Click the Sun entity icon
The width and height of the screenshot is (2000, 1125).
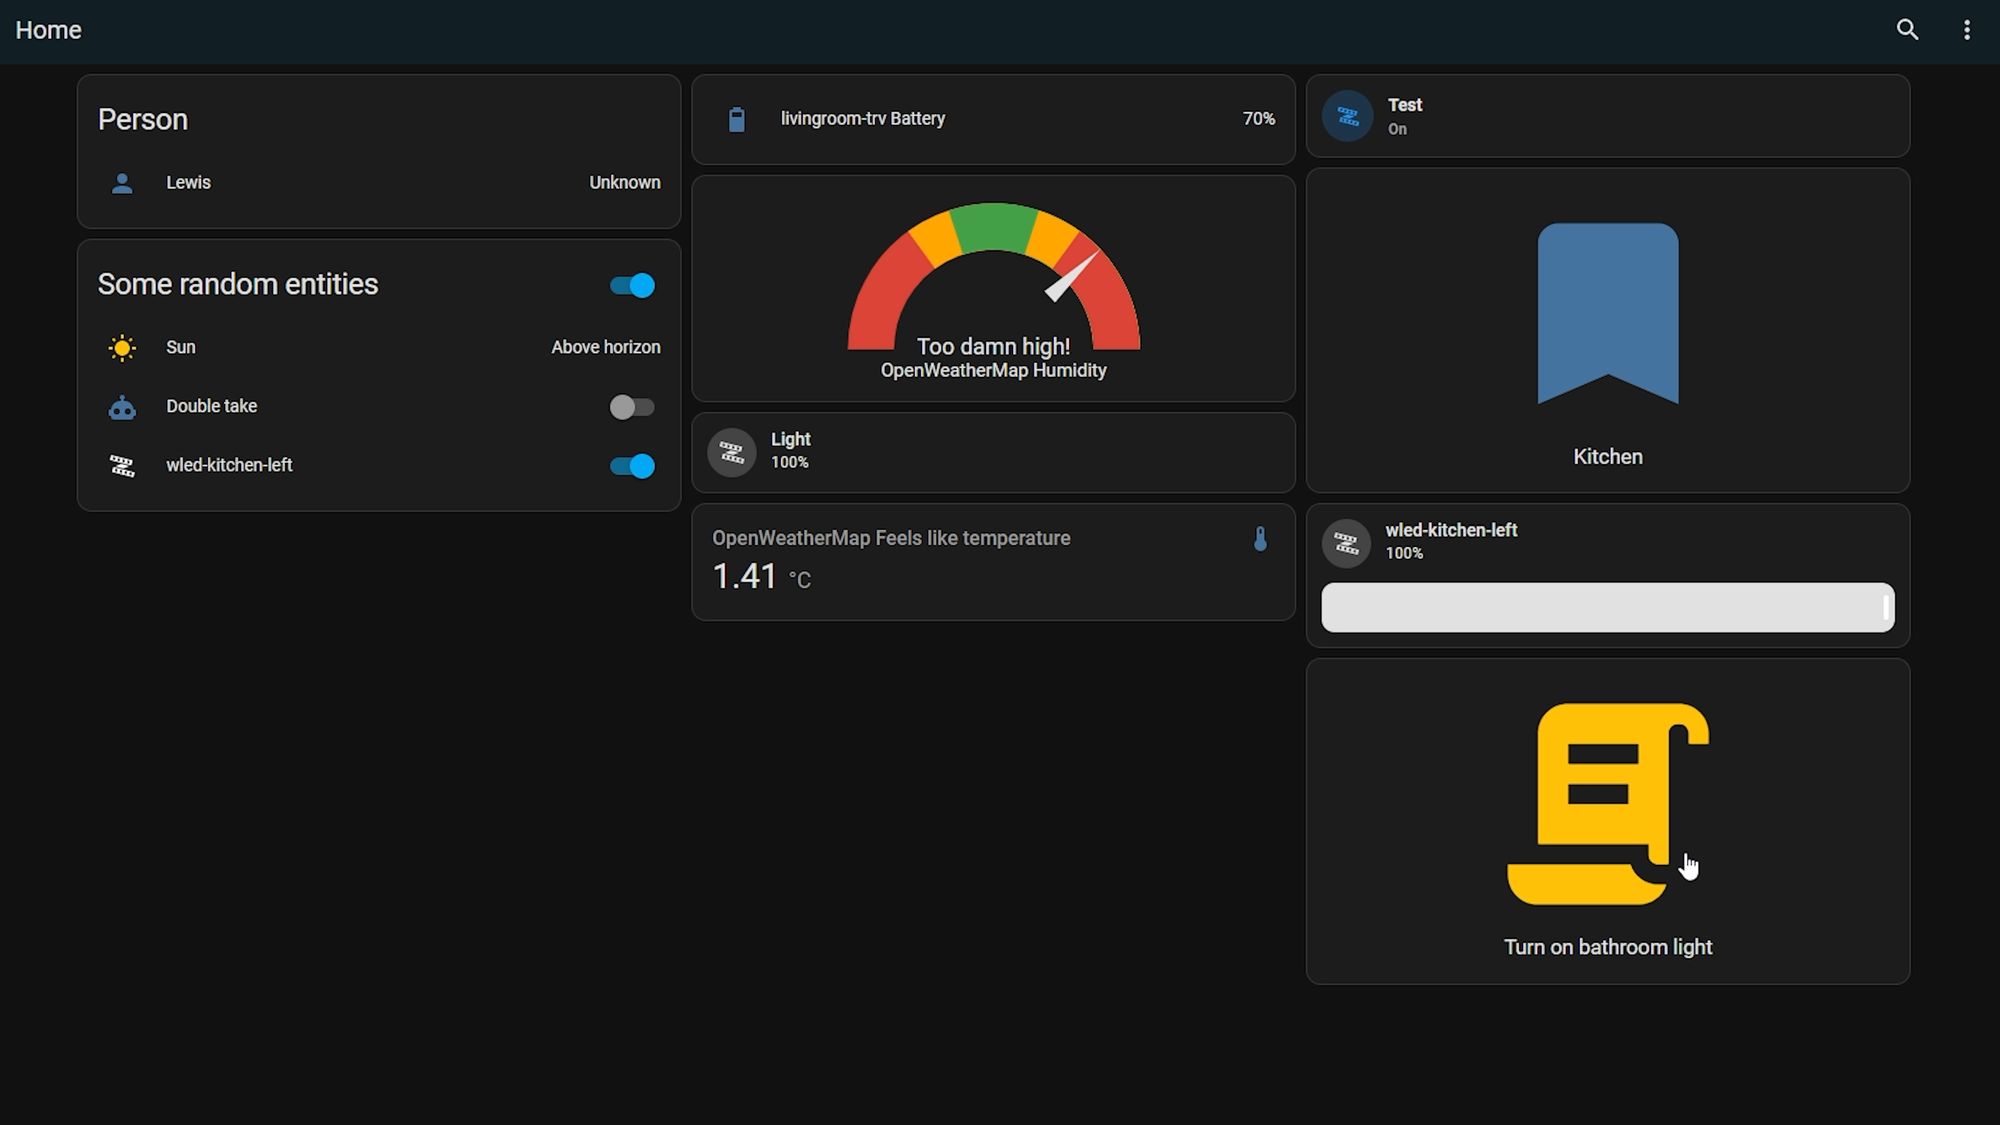pos(122,348)
